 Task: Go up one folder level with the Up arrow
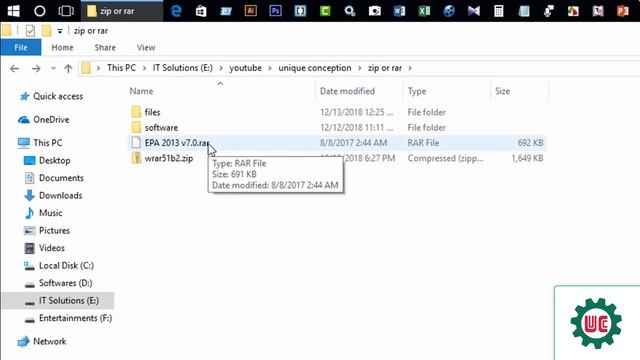point(68,68)
